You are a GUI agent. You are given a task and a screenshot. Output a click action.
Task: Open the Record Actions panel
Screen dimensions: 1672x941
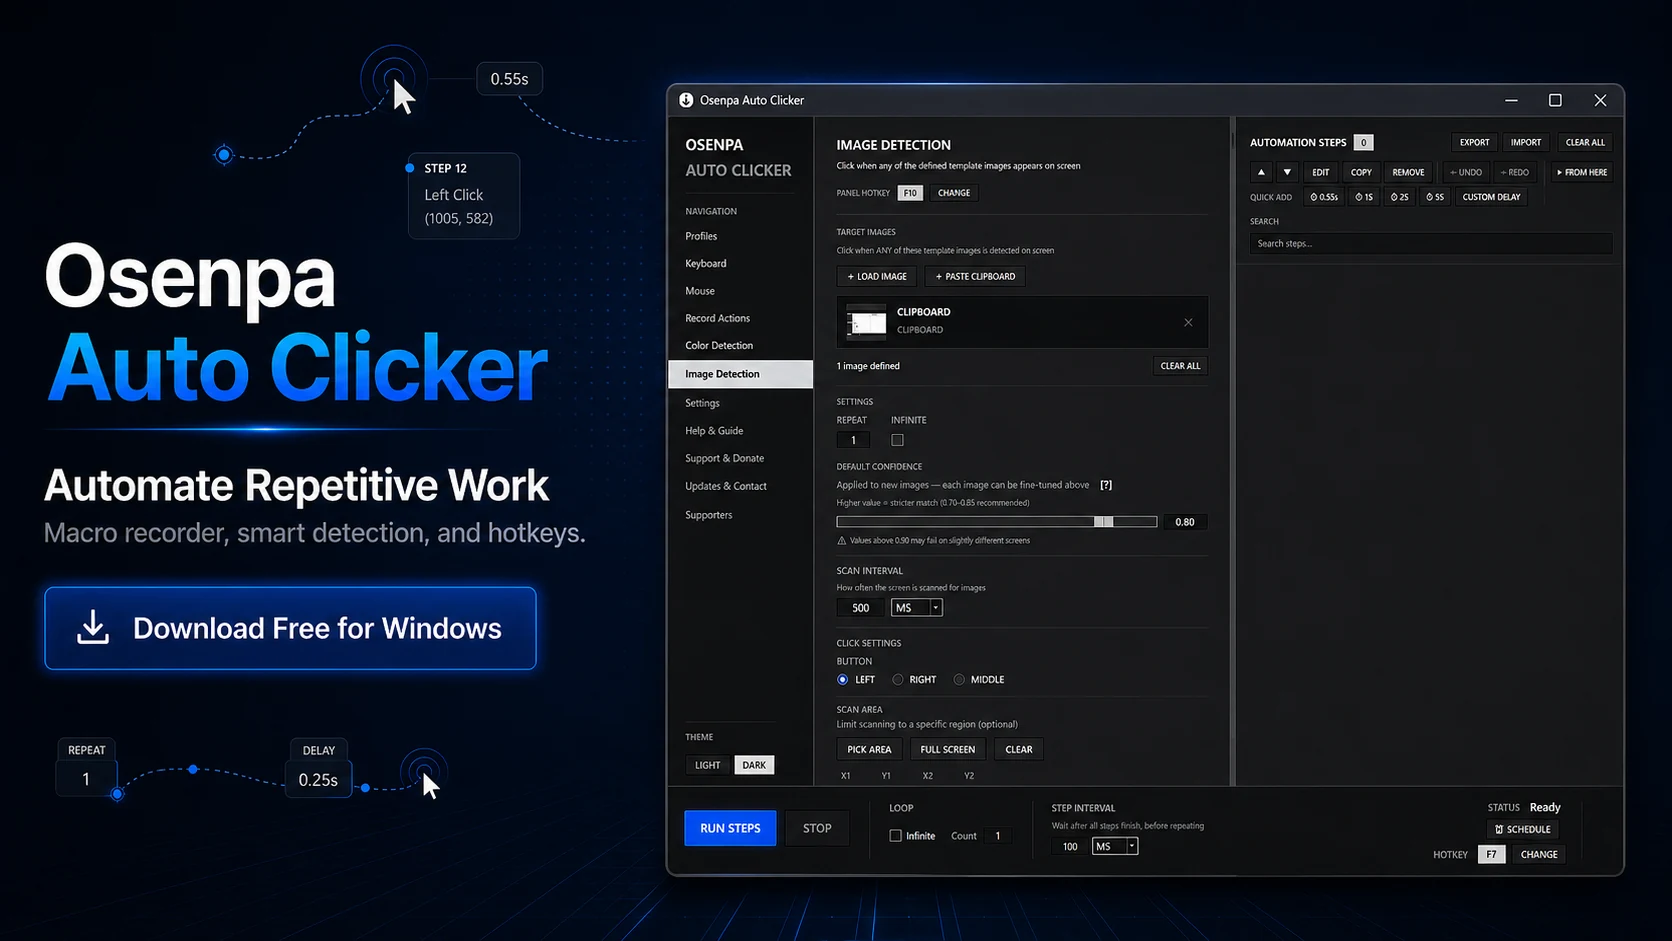[717, 318]
